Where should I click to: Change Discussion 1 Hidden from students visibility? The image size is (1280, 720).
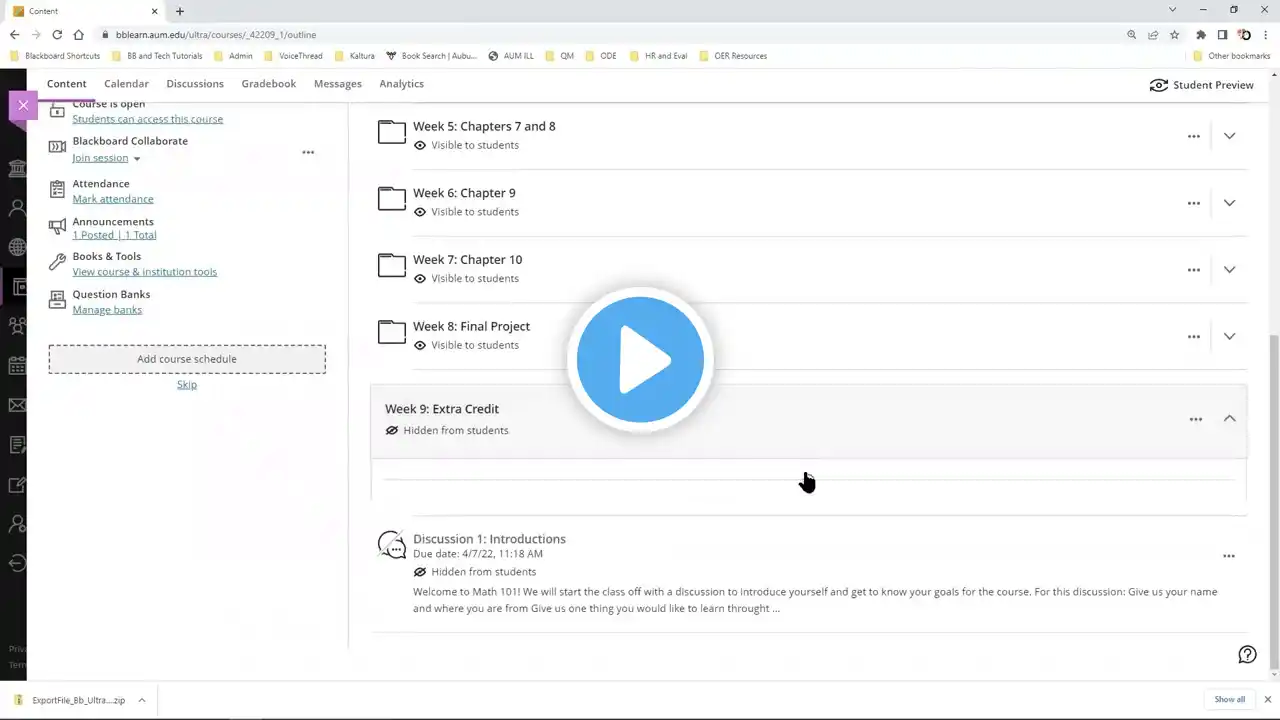pos(475,572)
